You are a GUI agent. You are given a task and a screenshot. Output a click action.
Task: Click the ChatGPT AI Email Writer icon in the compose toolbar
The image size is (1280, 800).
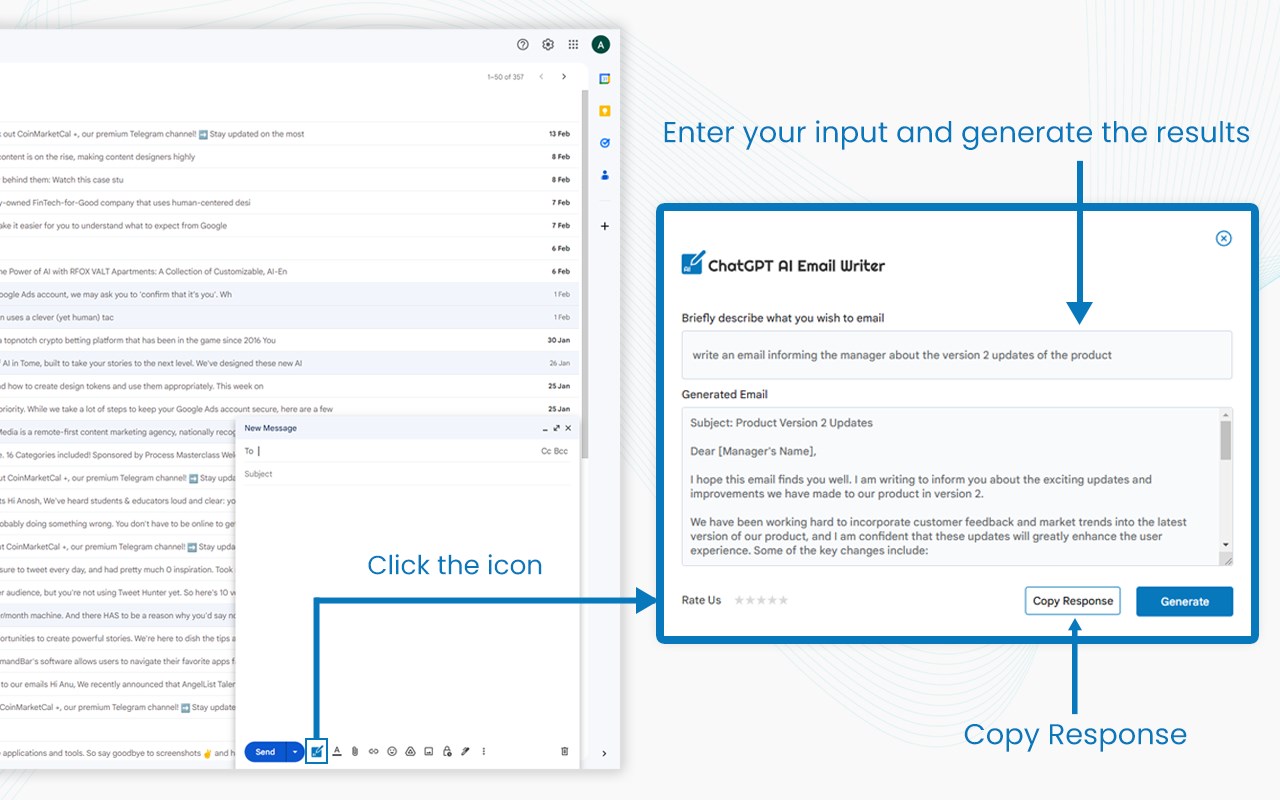click(317, 752)
